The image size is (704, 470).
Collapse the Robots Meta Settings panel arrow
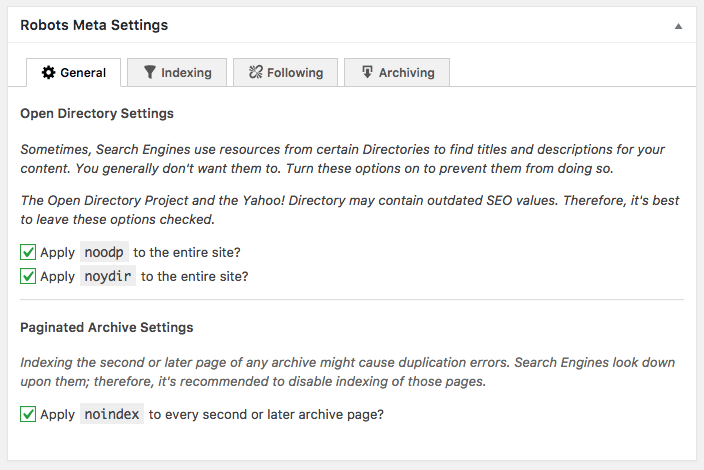(x=678, y=26)
